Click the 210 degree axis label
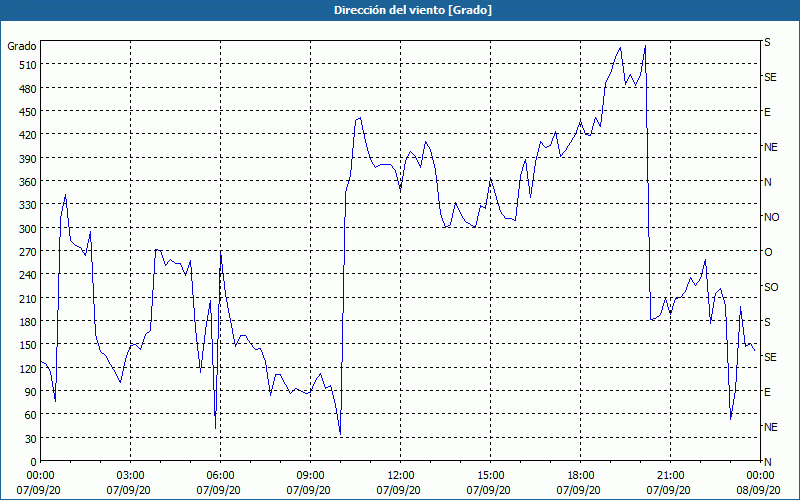 (28, 299)
